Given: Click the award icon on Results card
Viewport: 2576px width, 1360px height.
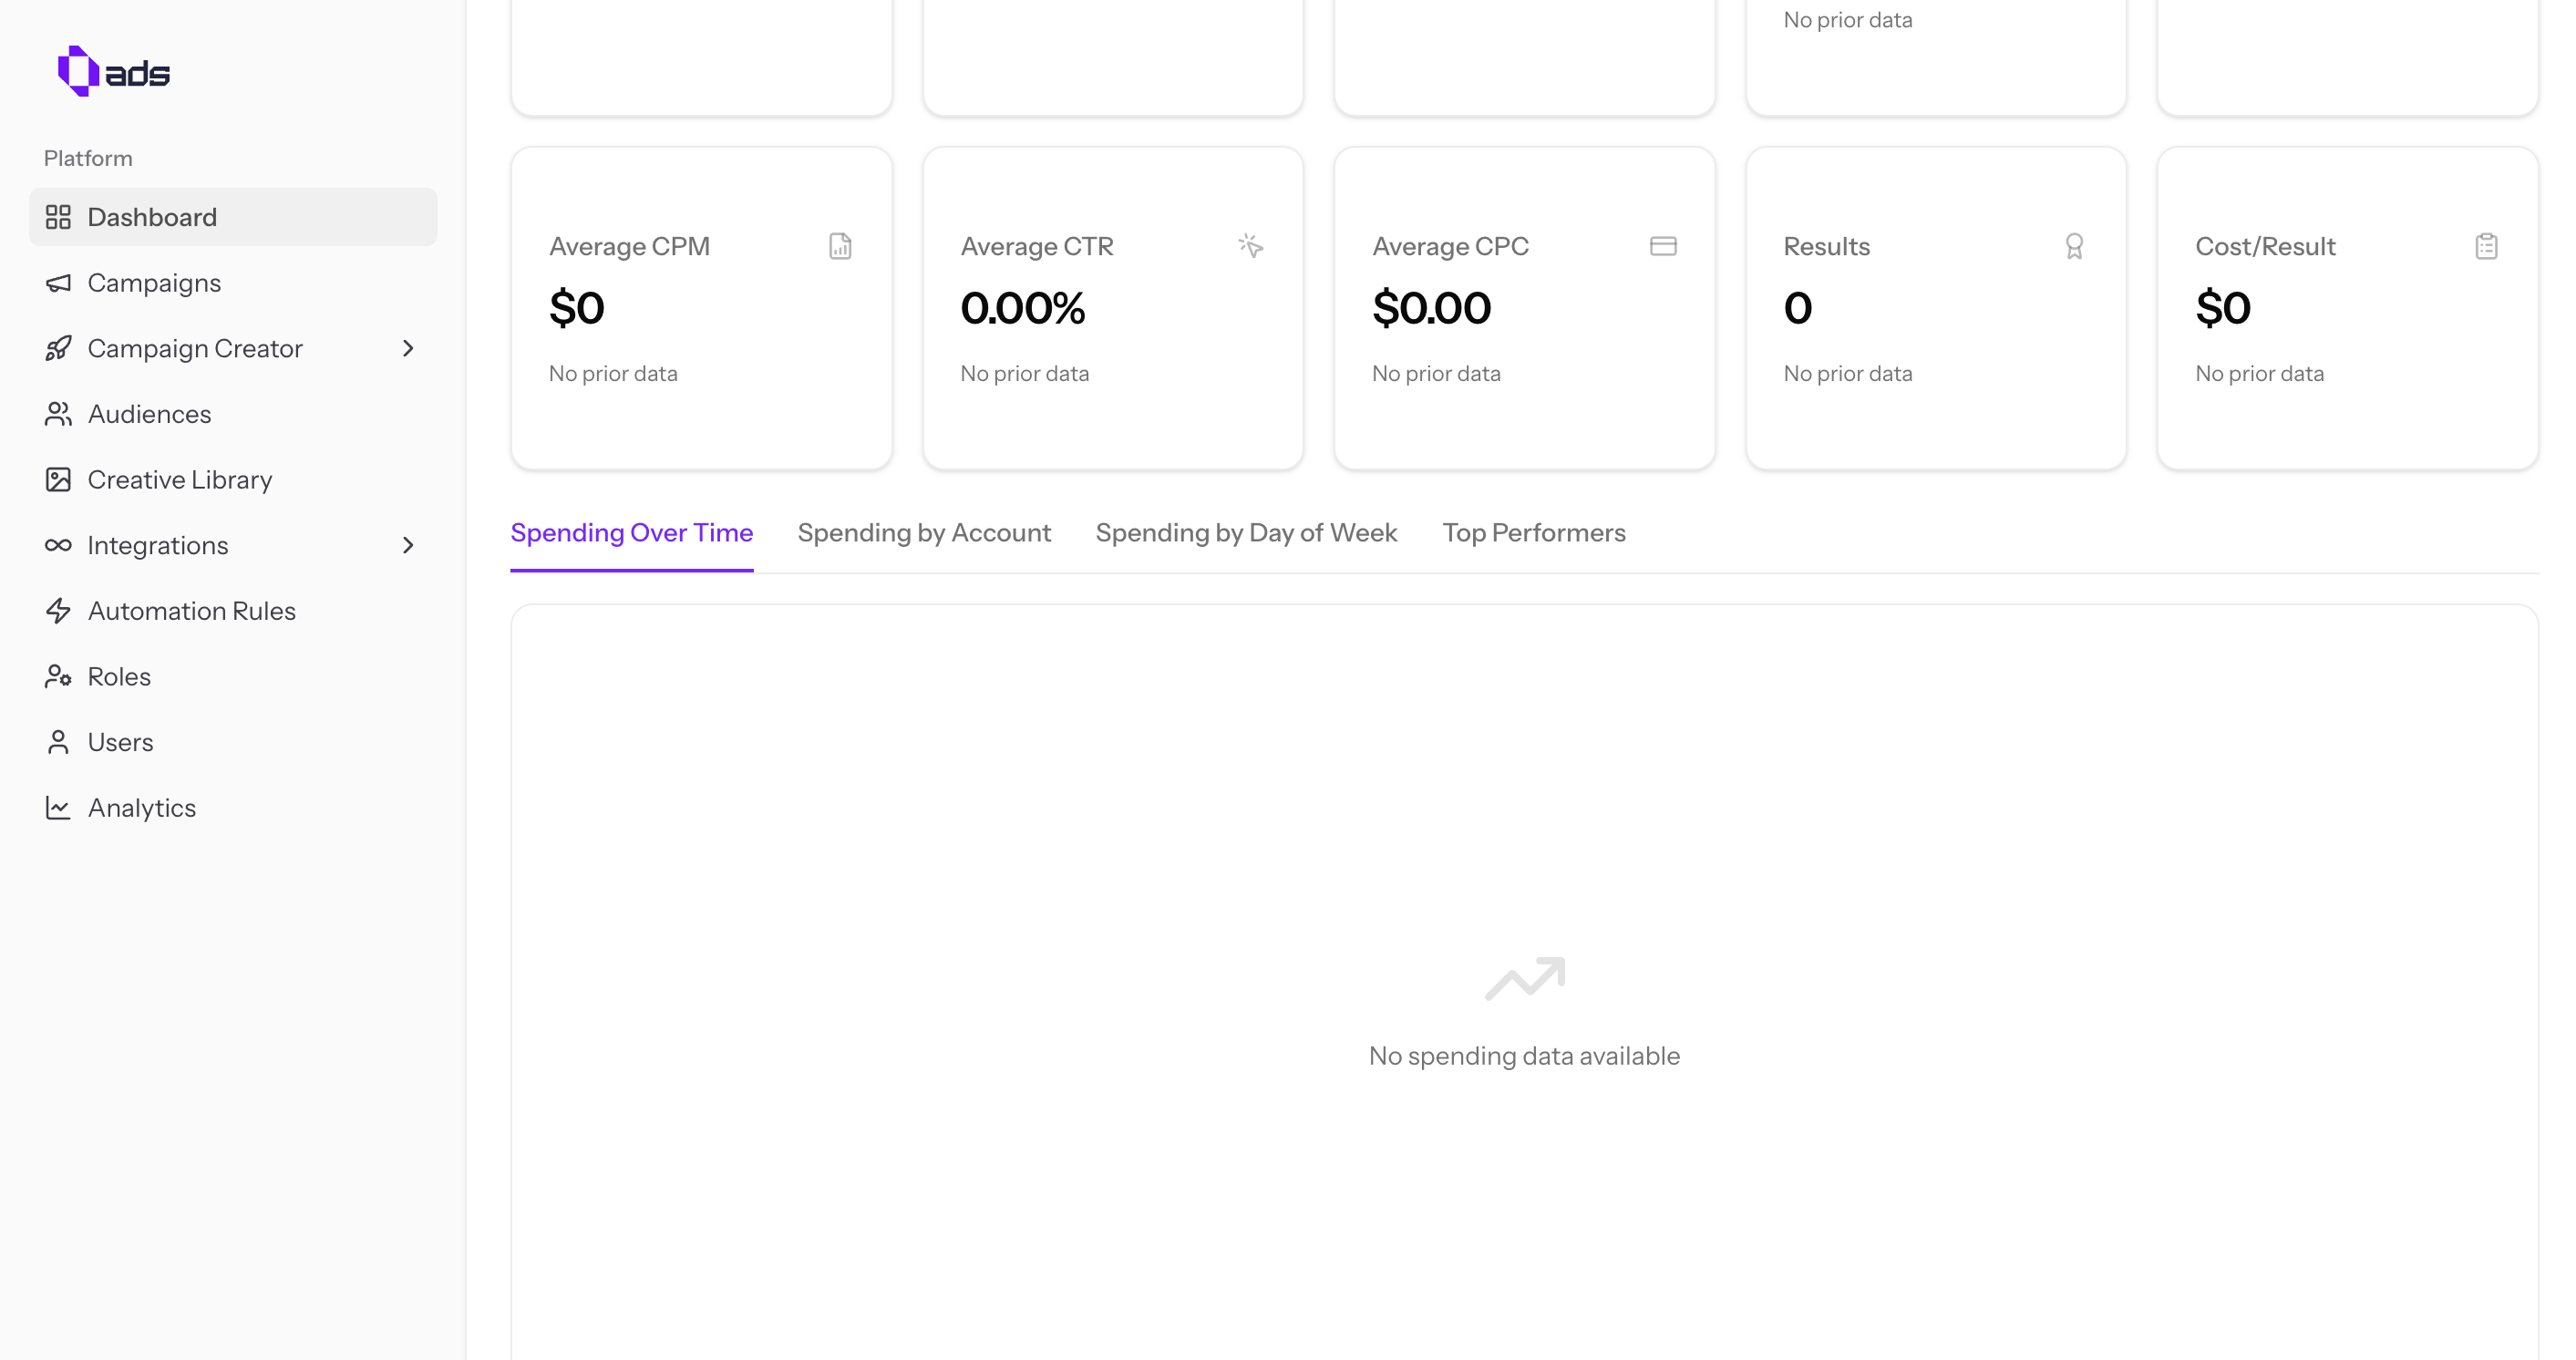Looking at the screenshot, I should tap(2074, 246).
